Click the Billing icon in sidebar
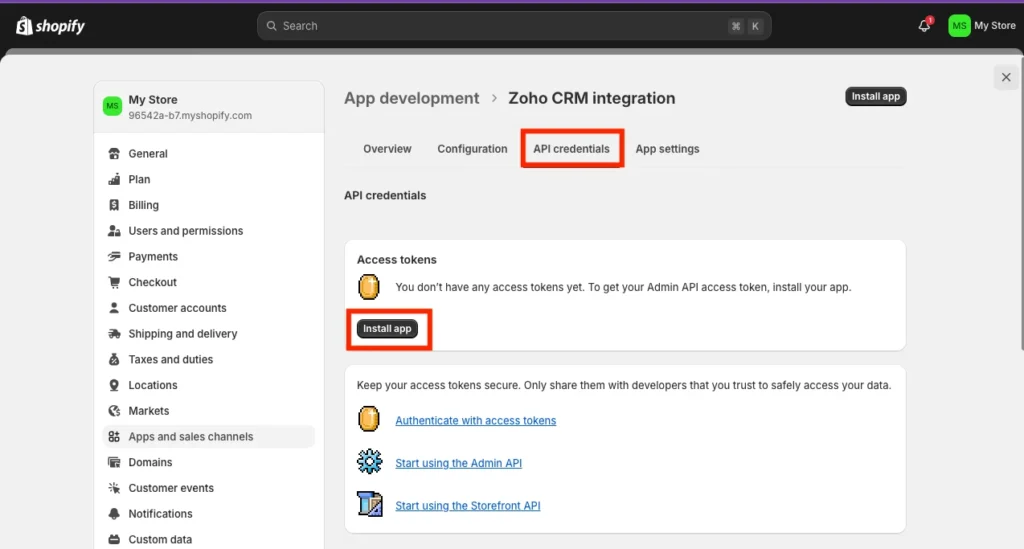The height and width of the screenshot is (549, 1024). click(x=114, y=205)
